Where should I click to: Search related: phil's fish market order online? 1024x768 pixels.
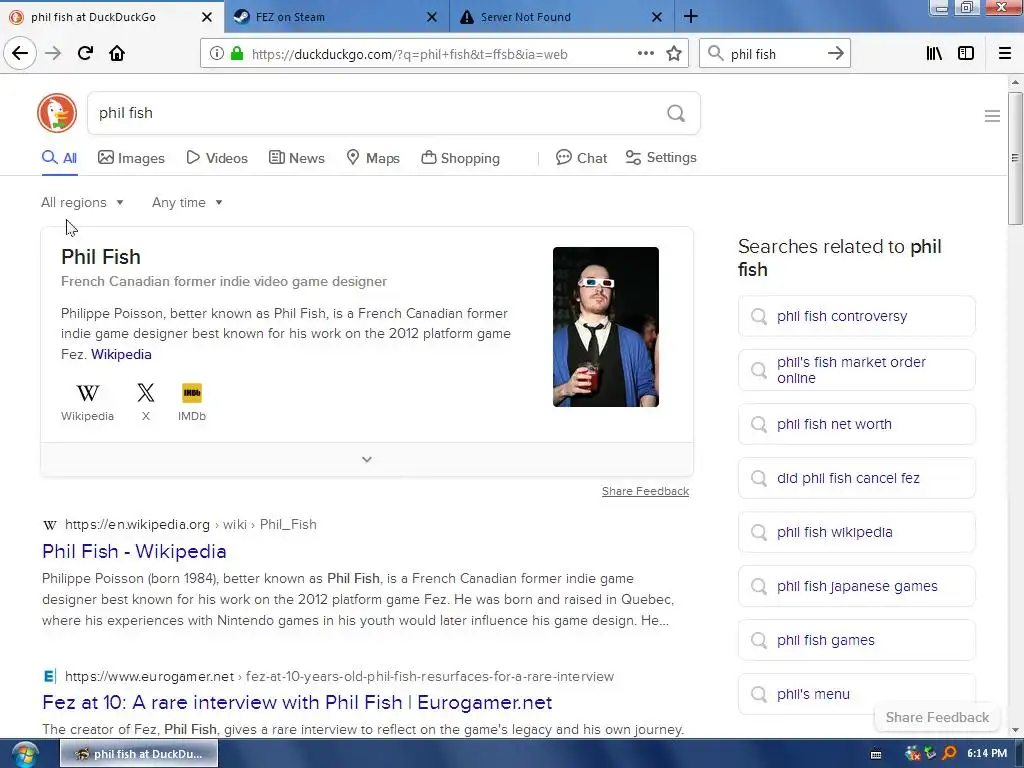pyautogui.click(x=857, y=370)
